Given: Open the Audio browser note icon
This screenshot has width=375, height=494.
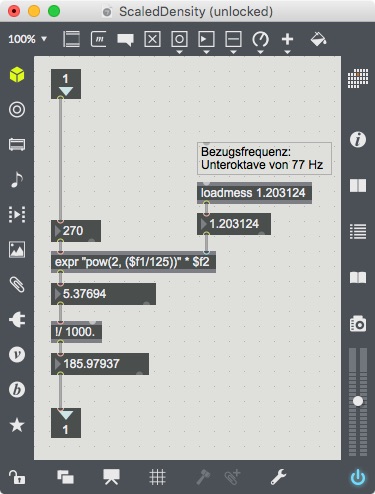Looking at the screenshot, I should pos(17,180).
